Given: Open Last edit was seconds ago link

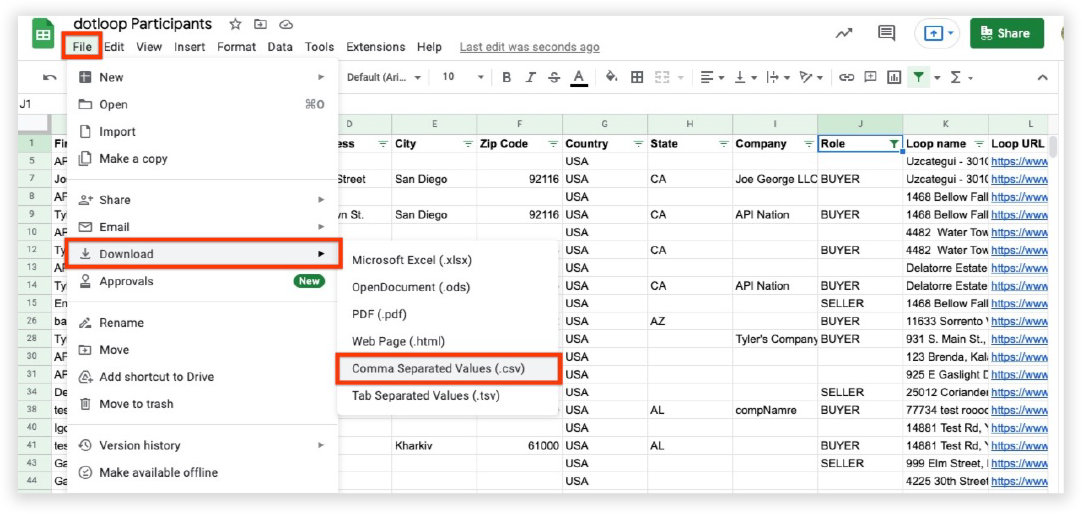Looking at the screenshot, I should coord(529,47).
